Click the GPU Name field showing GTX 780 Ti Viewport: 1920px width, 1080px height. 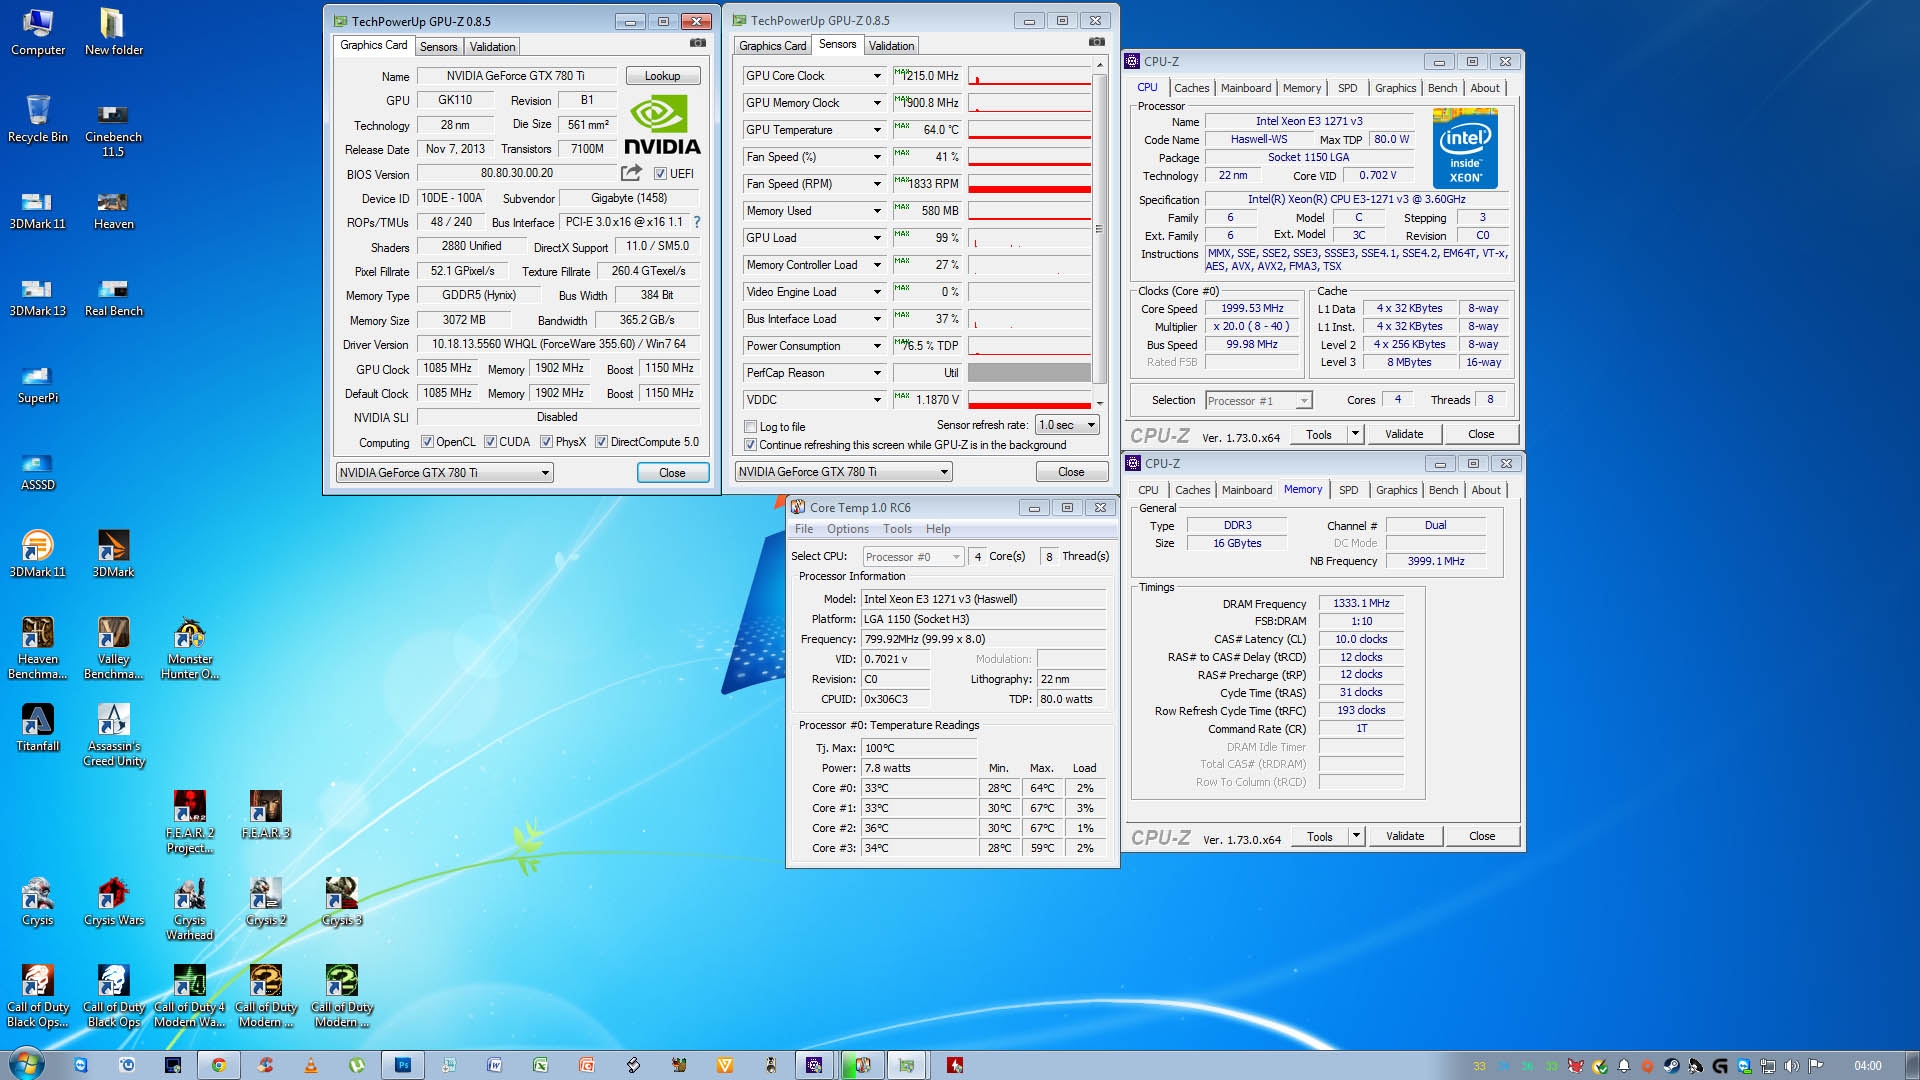(516, 76)
